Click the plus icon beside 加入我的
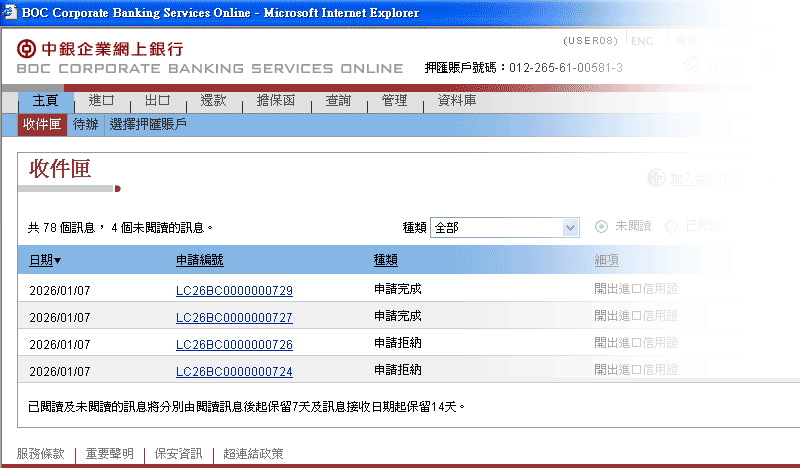Image resolution: width=800 pixels, height=468 pixels. click(655, 178)
